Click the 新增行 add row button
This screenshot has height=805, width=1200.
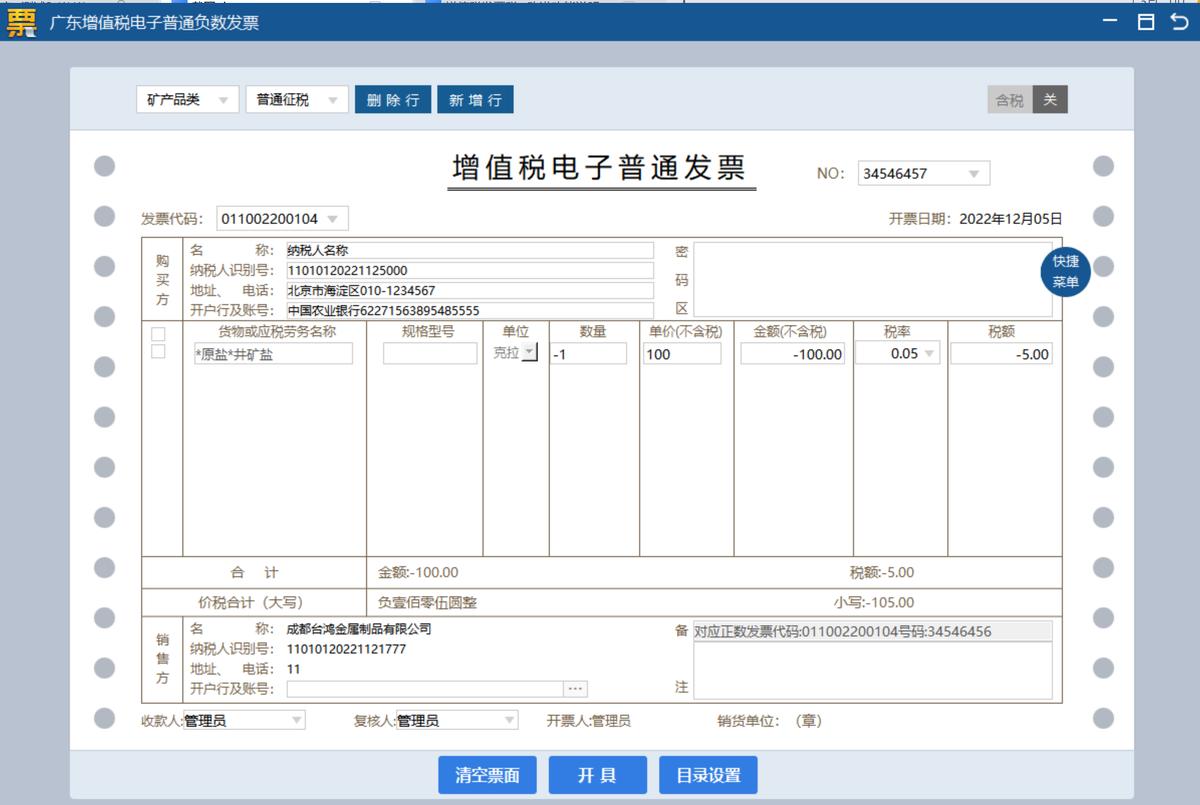pyautogui.click(x=475, y=99)
